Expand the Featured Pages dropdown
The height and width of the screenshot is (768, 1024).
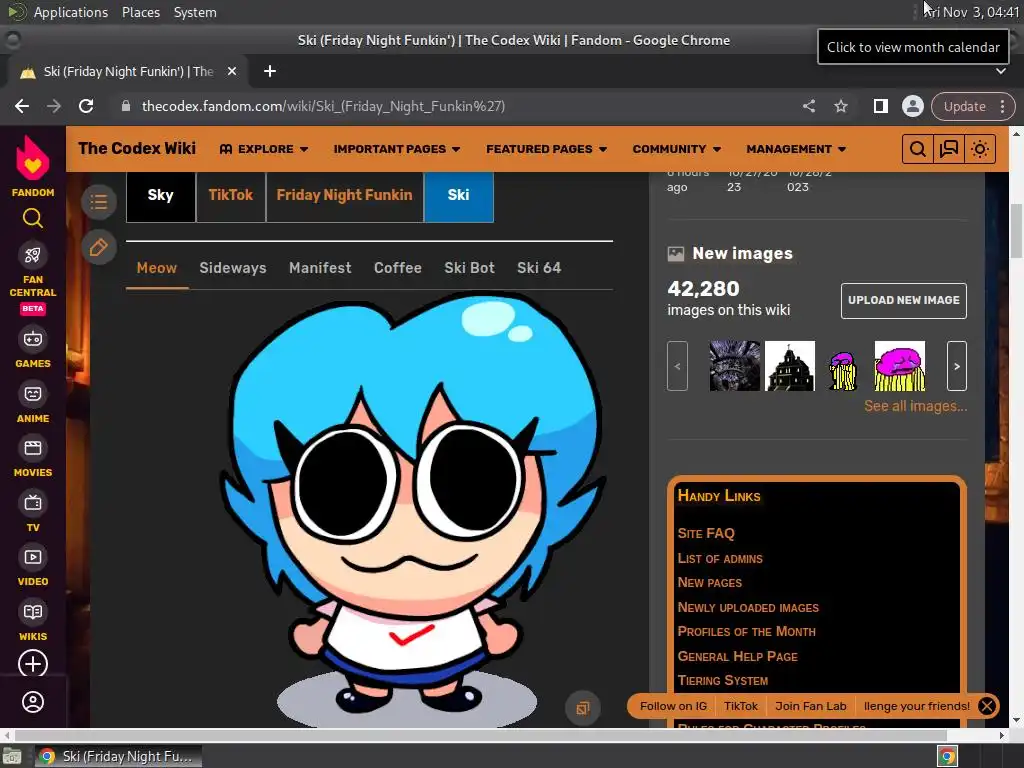pos(546,149)
